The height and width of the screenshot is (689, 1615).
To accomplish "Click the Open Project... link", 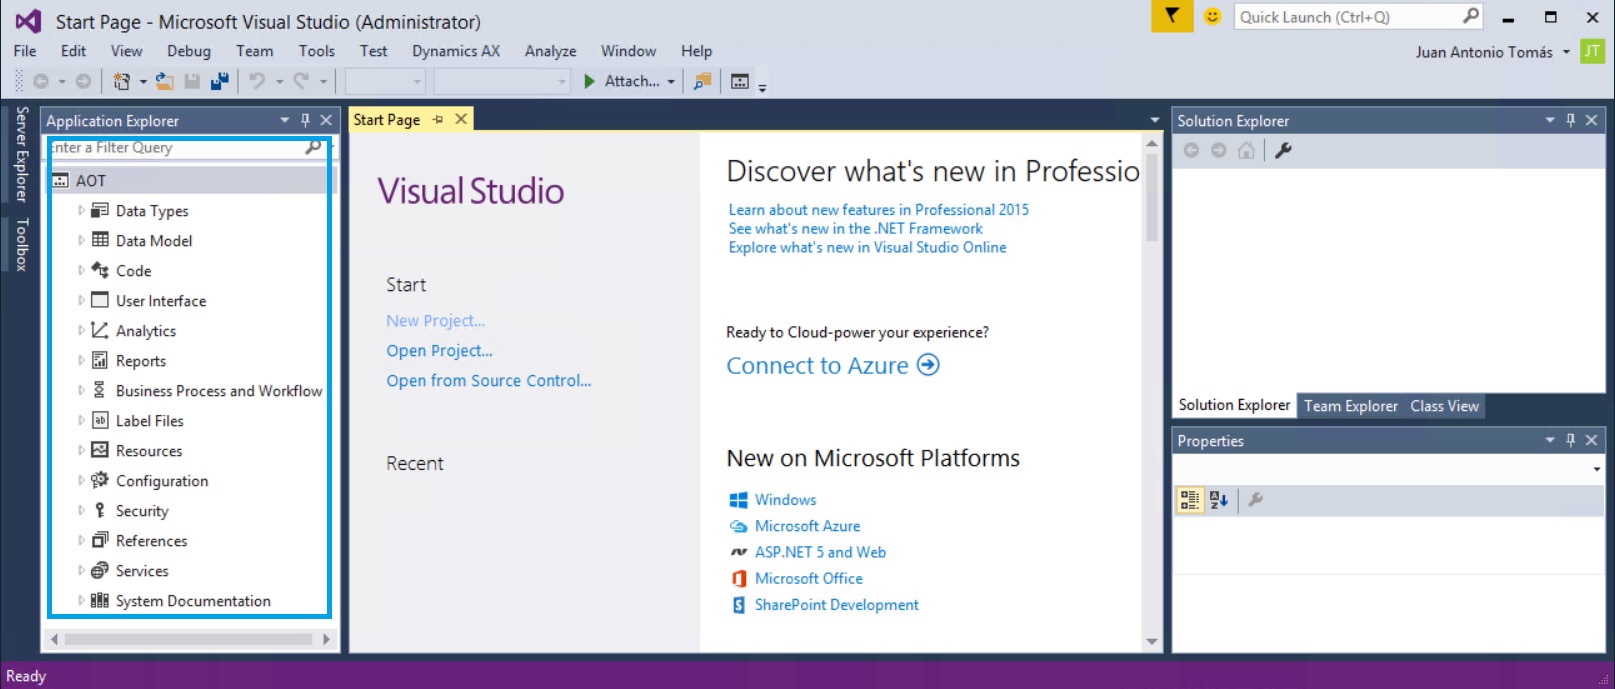I will pyautogui.click(x=439, y=351).
